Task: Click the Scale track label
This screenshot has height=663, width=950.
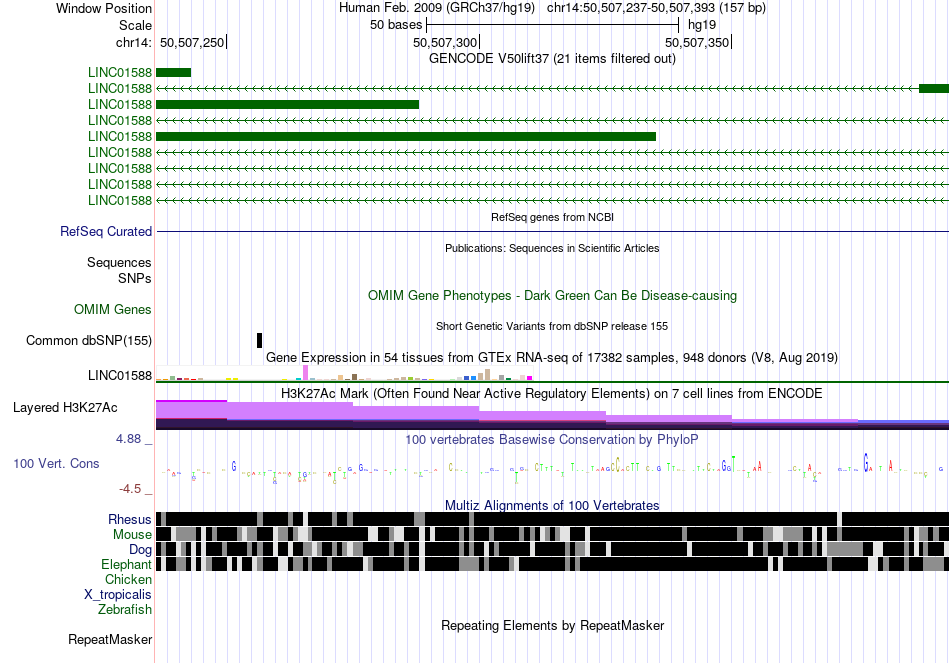Action: pos(135,25)
